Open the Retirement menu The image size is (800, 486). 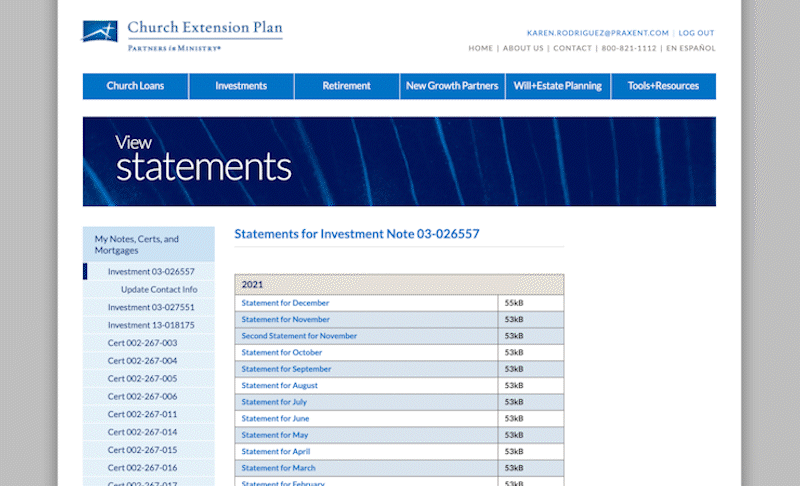pos(346,86)
